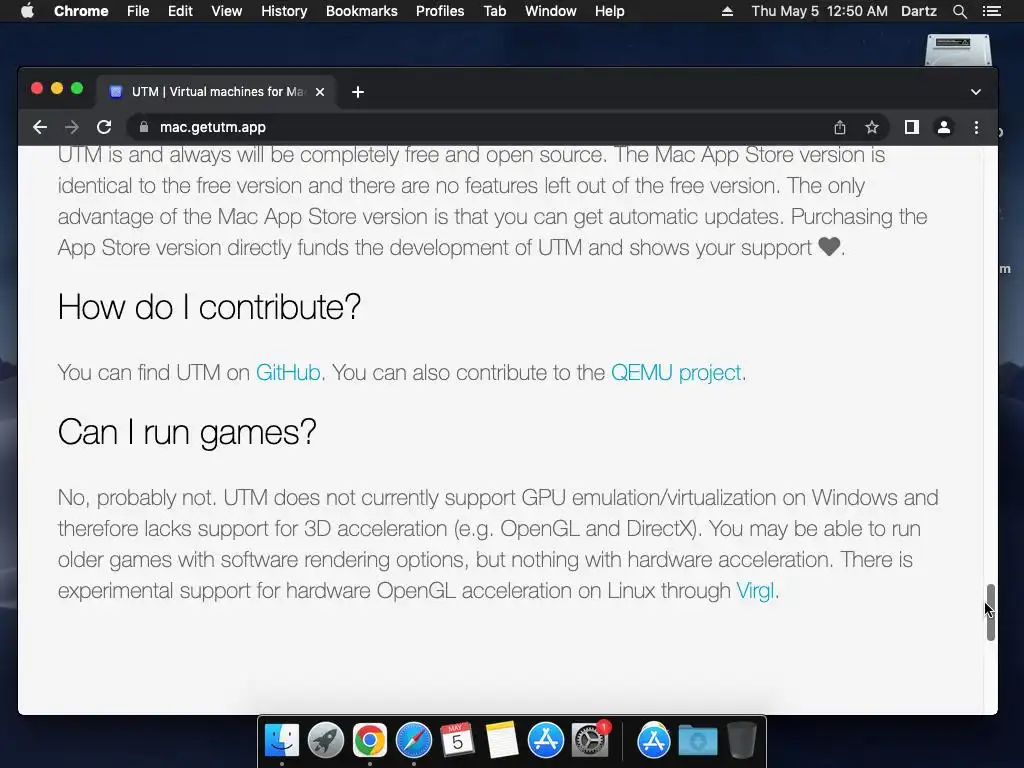Open Spotlight search magnifier
Image resolution: width=1024 pixels, height=768 pixels.
(x=960, y=11)
